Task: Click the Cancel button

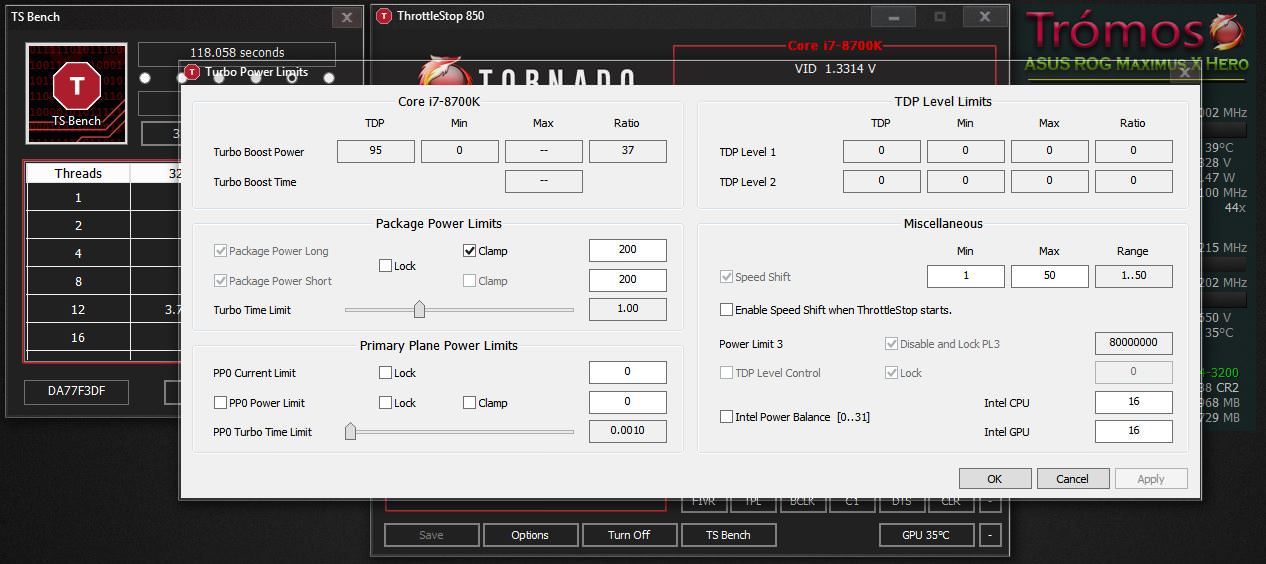Action: tap(1072, 479)
